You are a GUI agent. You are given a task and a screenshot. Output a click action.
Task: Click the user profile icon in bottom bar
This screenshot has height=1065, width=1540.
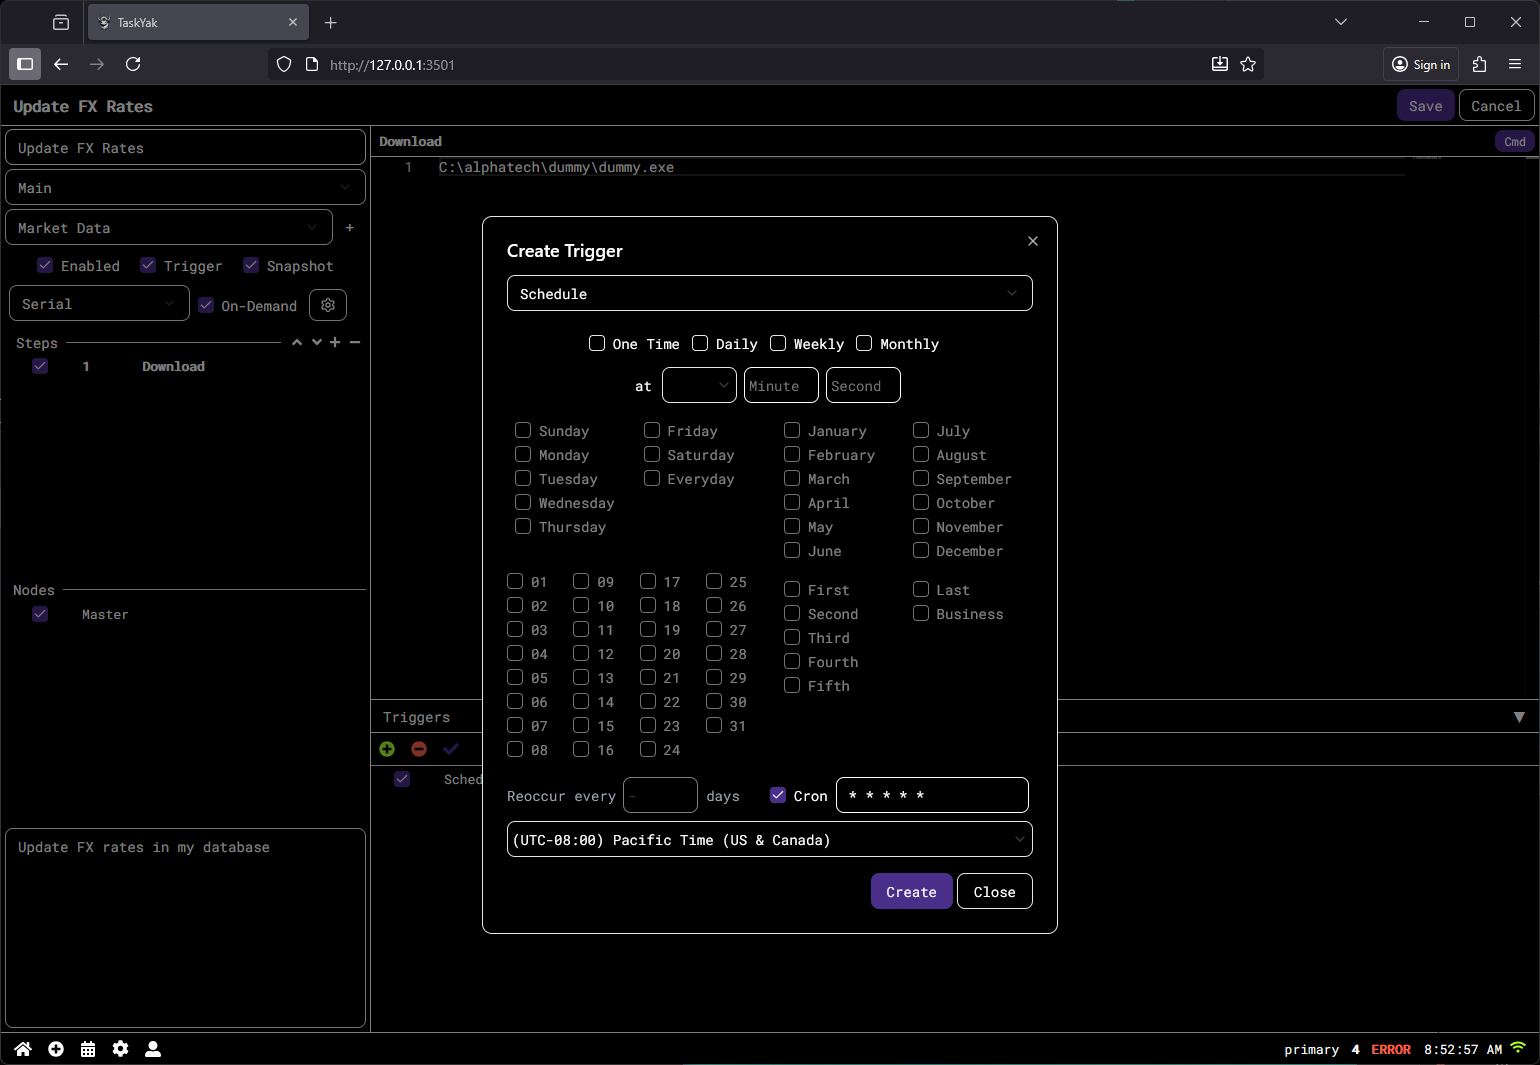(153, 1049)
